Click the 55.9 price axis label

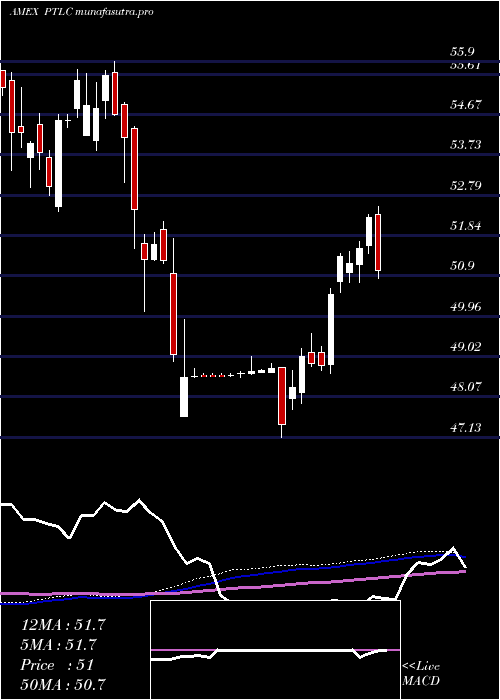tap(462, 52)
